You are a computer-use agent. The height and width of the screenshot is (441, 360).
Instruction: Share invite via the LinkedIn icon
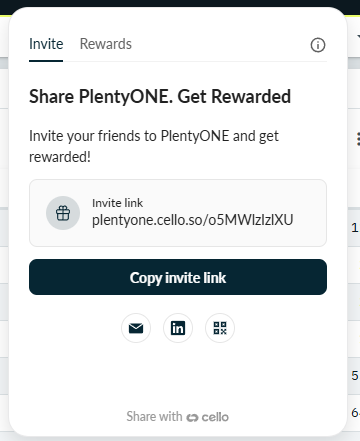coord(178,328)
